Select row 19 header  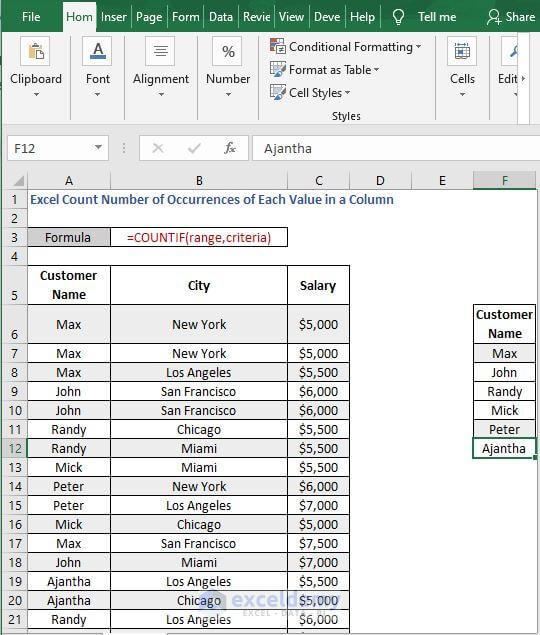(x=15, y=582)
